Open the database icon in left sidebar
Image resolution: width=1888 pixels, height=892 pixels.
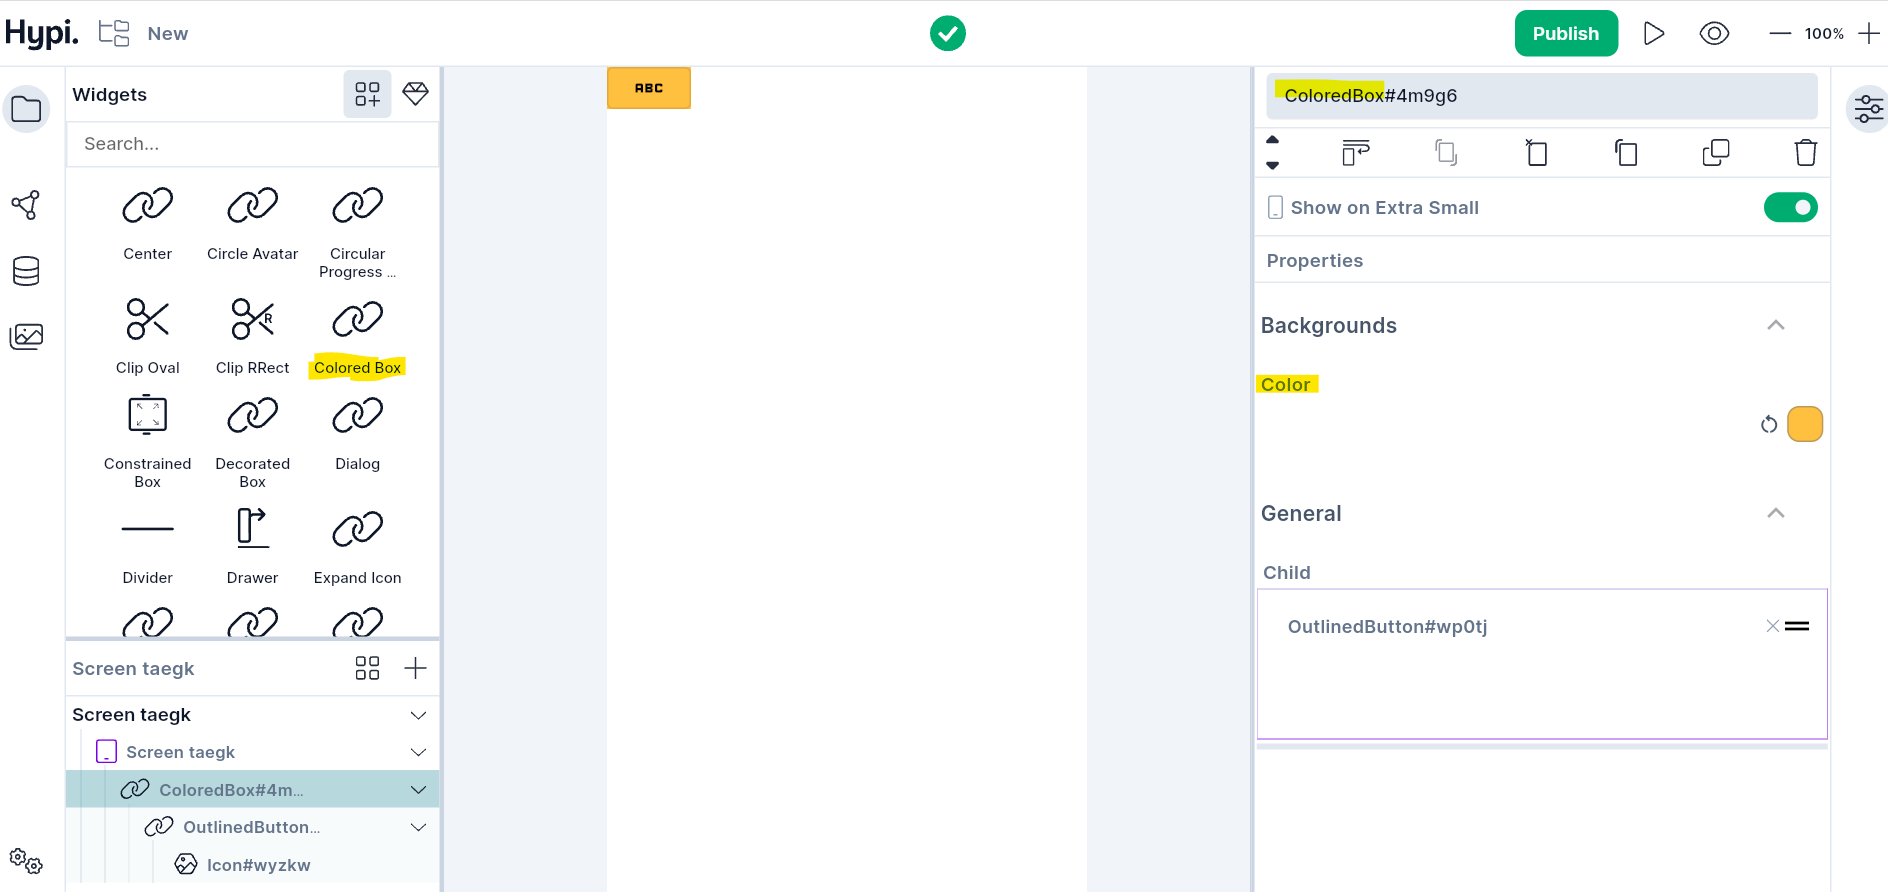pos(26,271)
